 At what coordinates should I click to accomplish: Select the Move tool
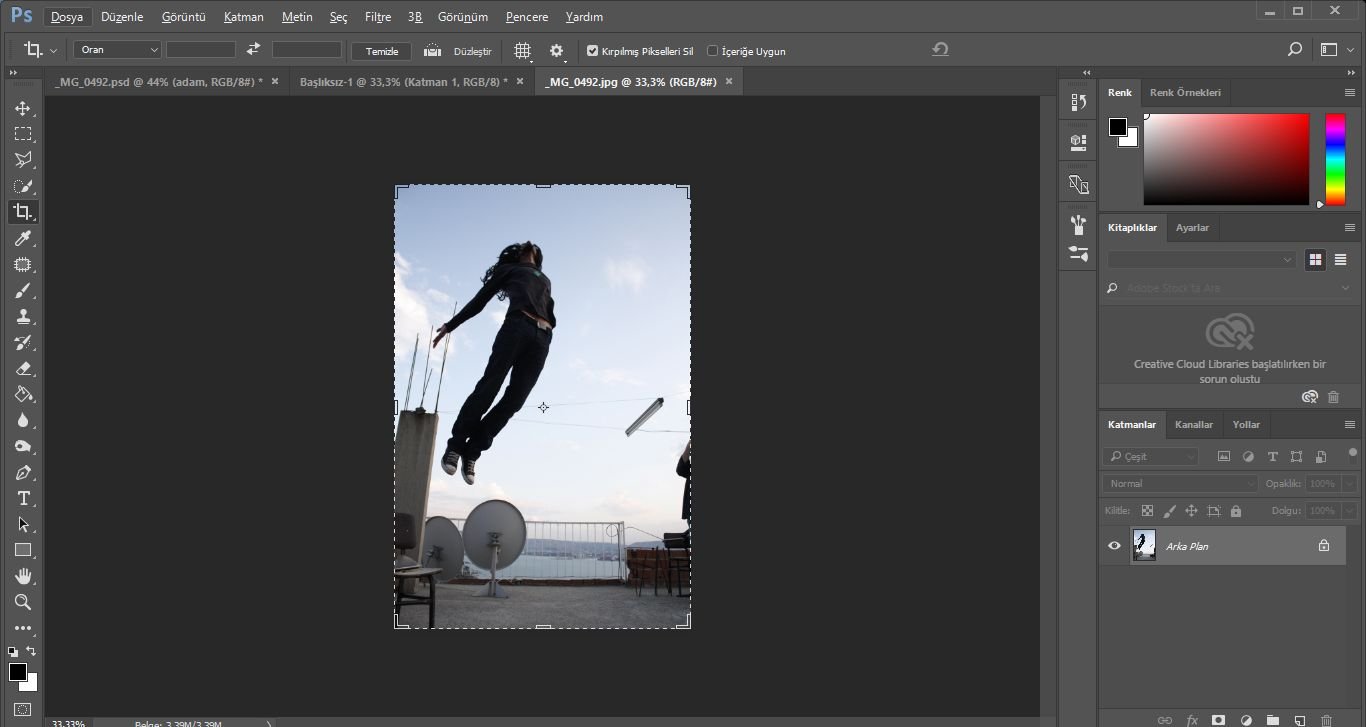point(22,108)
